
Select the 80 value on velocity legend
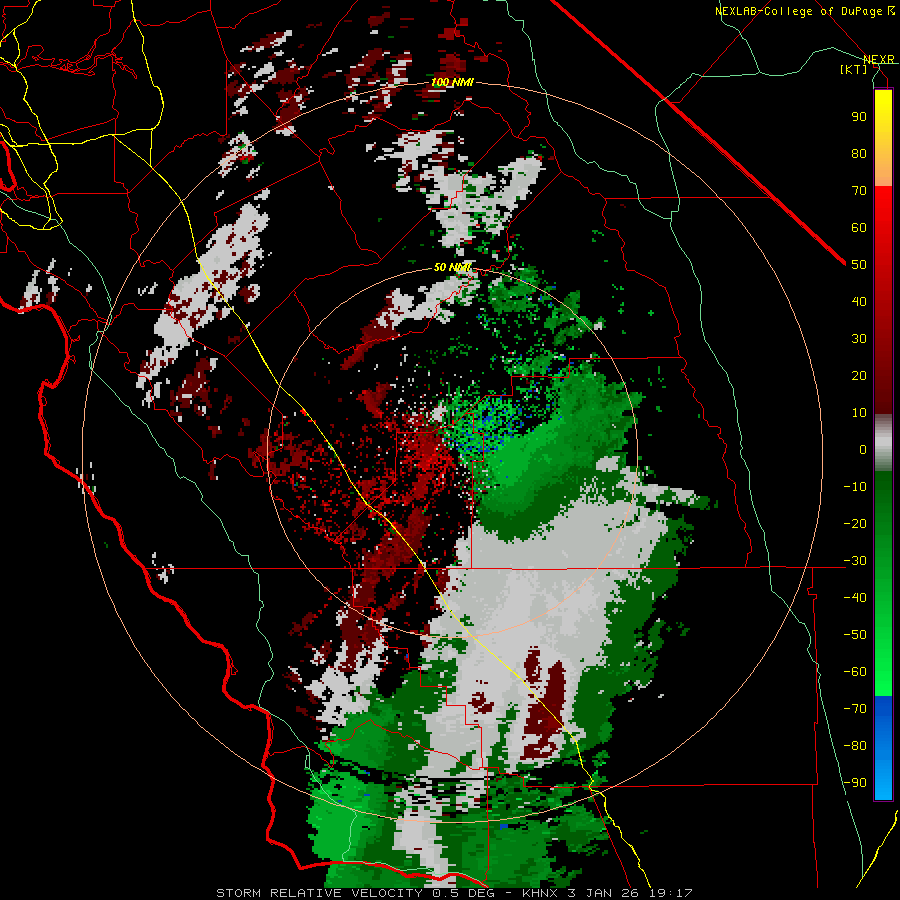click(x=859, y=153)
